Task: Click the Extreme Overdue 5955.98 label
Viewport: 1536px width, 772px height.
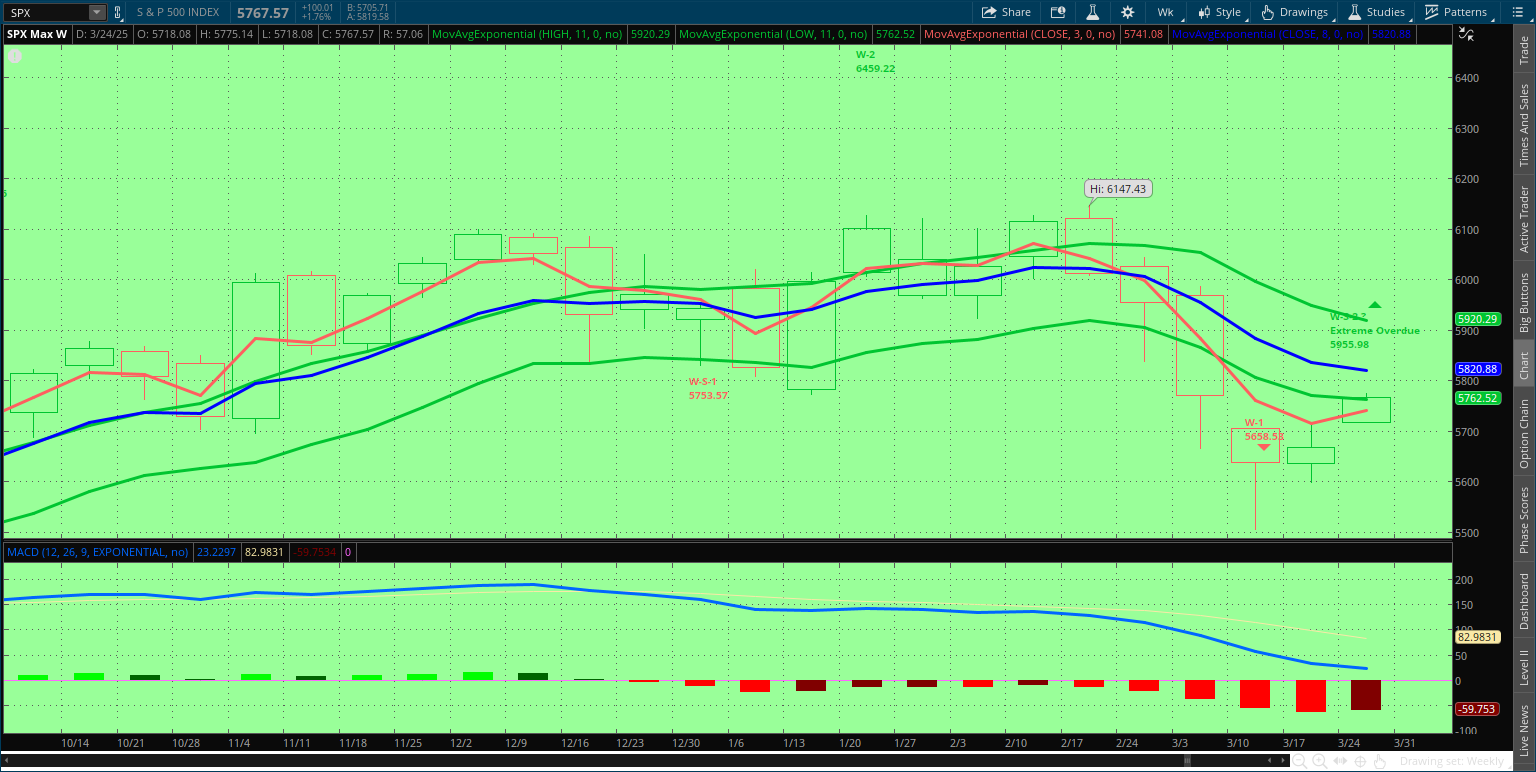Action: (1375, 337)
